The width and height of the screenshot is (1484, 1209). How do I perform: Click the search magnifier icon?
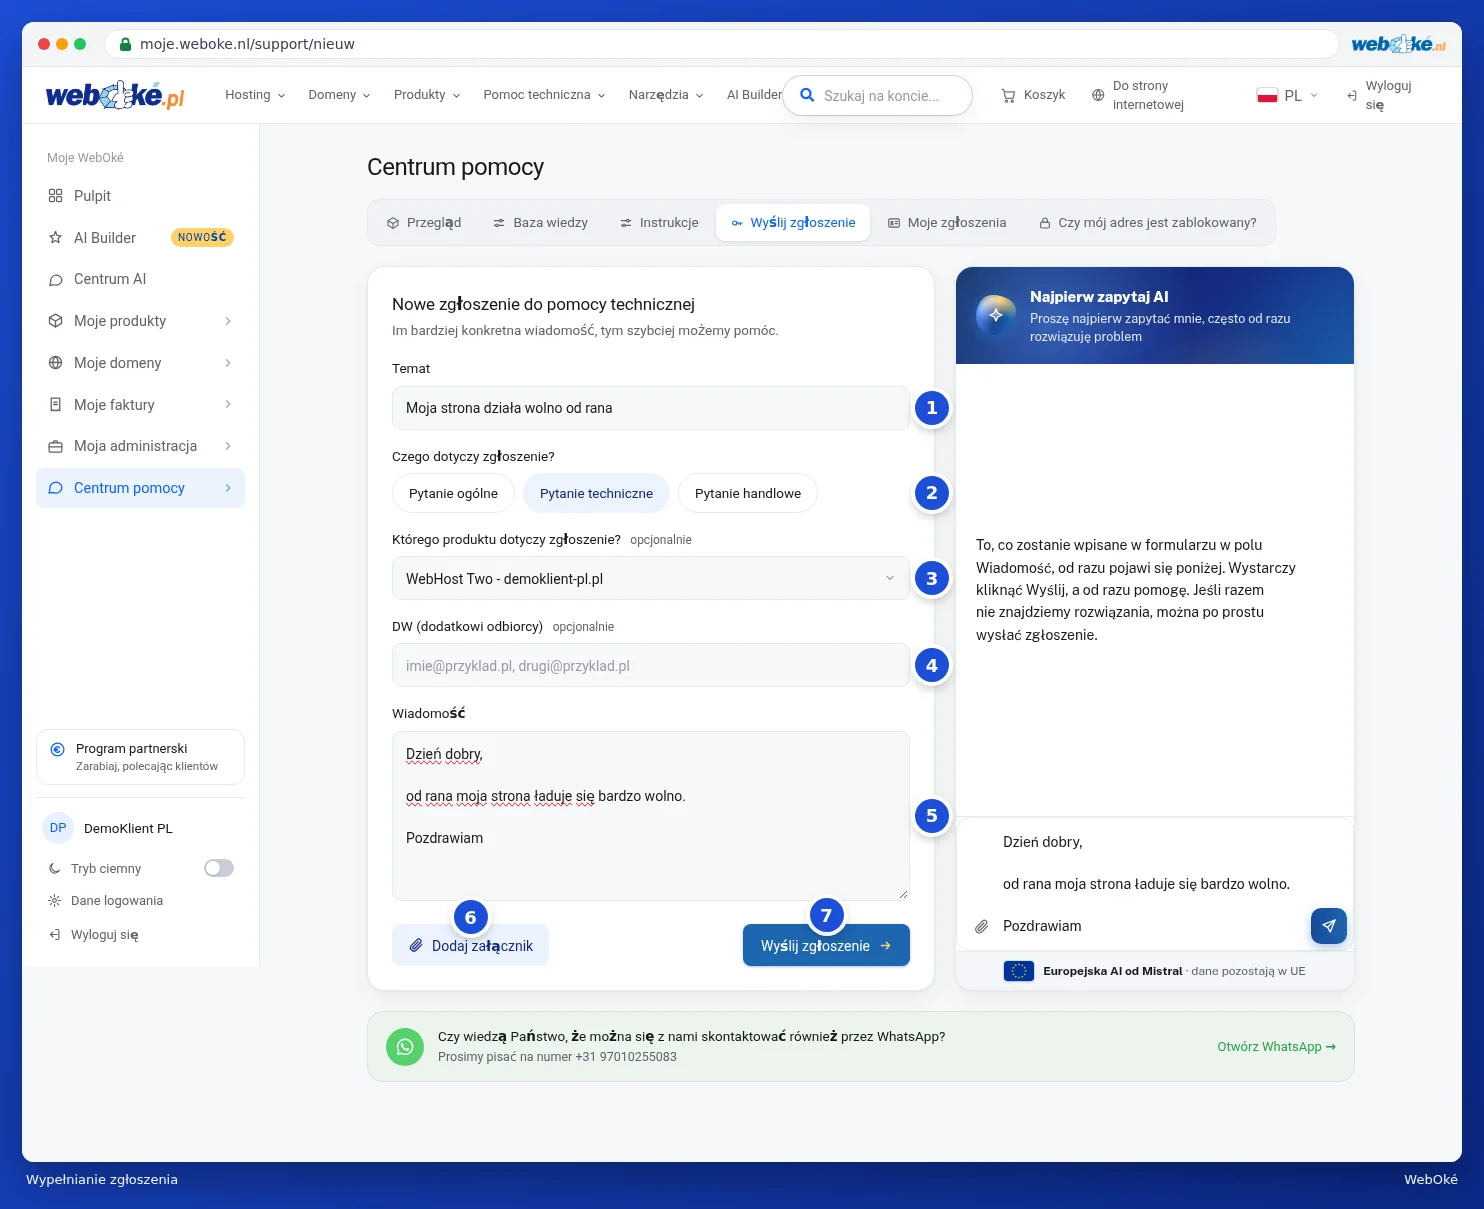click(807, 95)
